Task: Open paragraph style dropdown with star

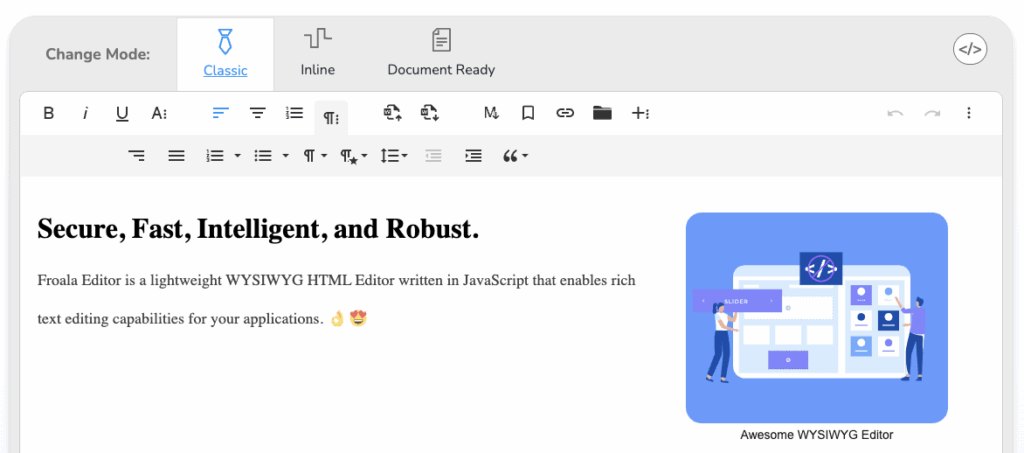Action: [353, 156]
